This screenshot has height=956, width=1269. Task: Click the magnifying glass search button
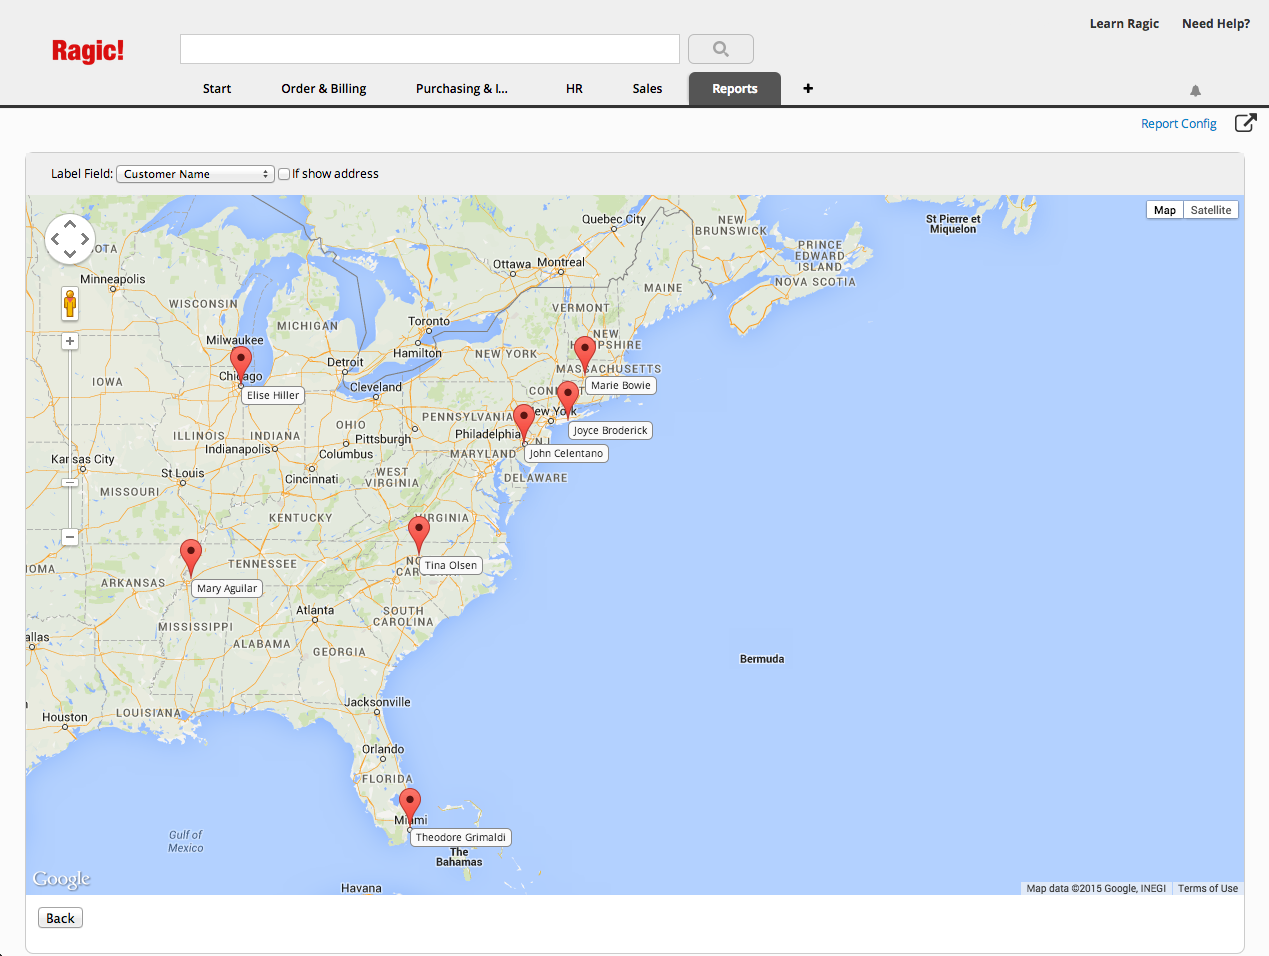[720, 49]
